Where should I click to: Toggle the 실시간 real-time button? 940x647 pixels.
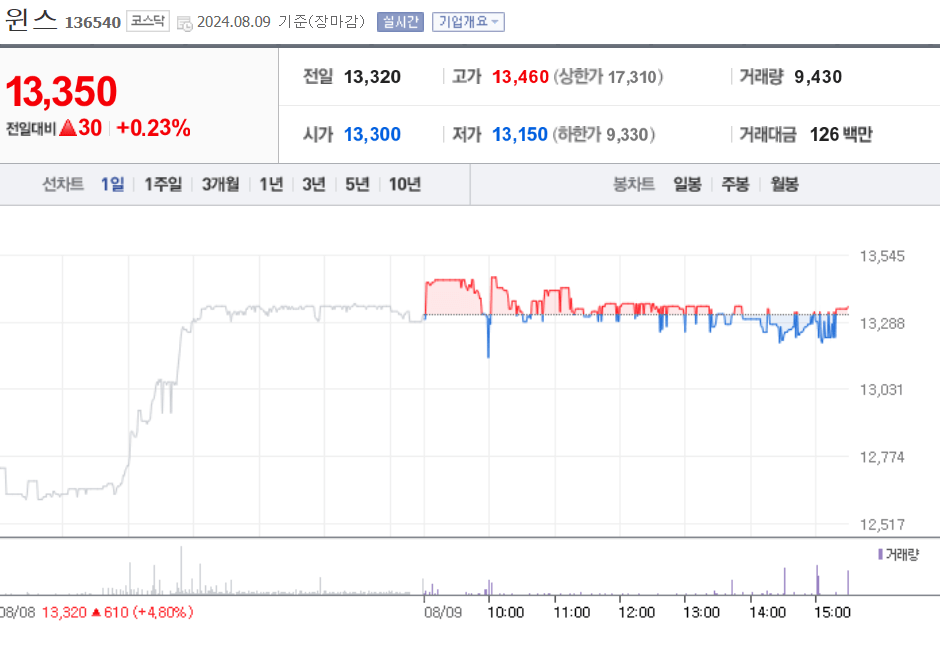click(400, 22)
